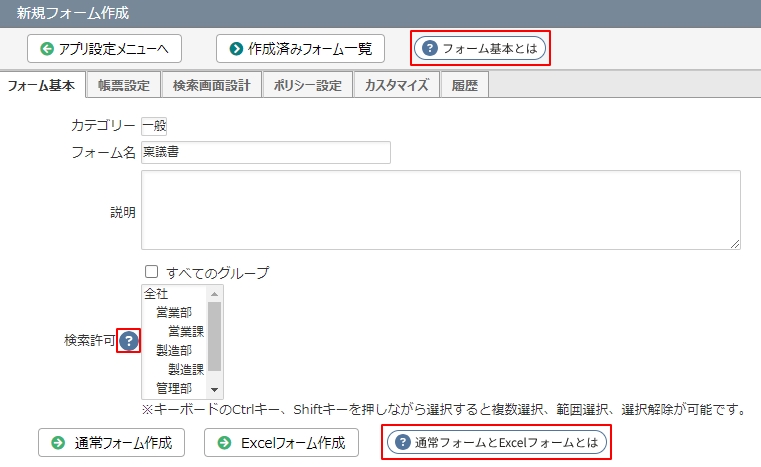Image resolution: width=761 pixels, height=467 pixels.
Task: Switch to 検索画面設計 tab
Action: [x=211, y=86]
